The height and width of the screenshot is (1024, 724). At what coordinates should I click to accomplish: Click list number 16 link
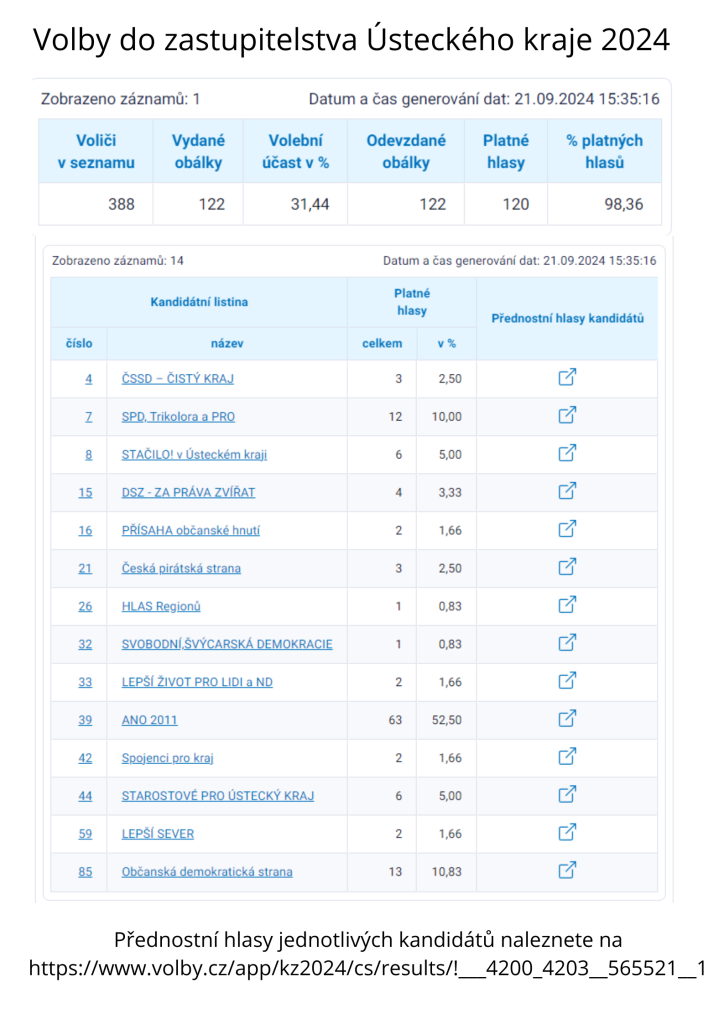(x=86, y=530)
